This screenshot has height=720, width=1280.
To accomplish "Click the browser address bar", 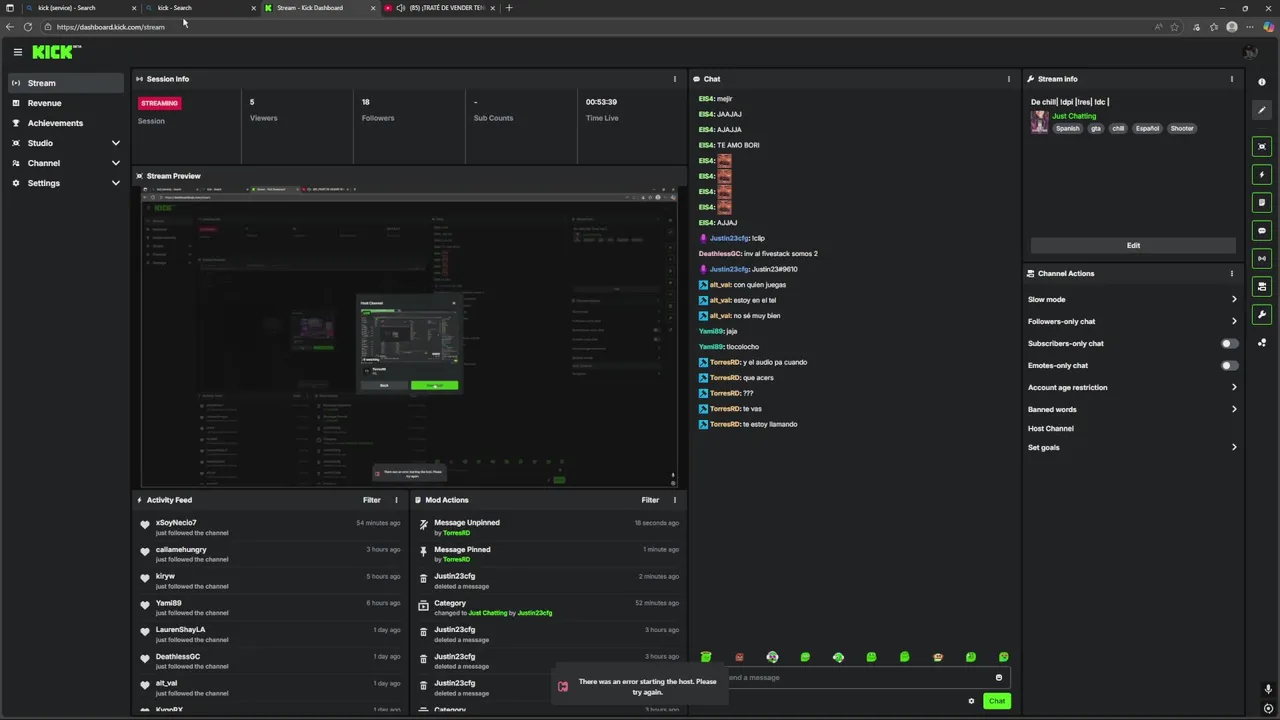I will pyautogui.click(x=600, y=27).
